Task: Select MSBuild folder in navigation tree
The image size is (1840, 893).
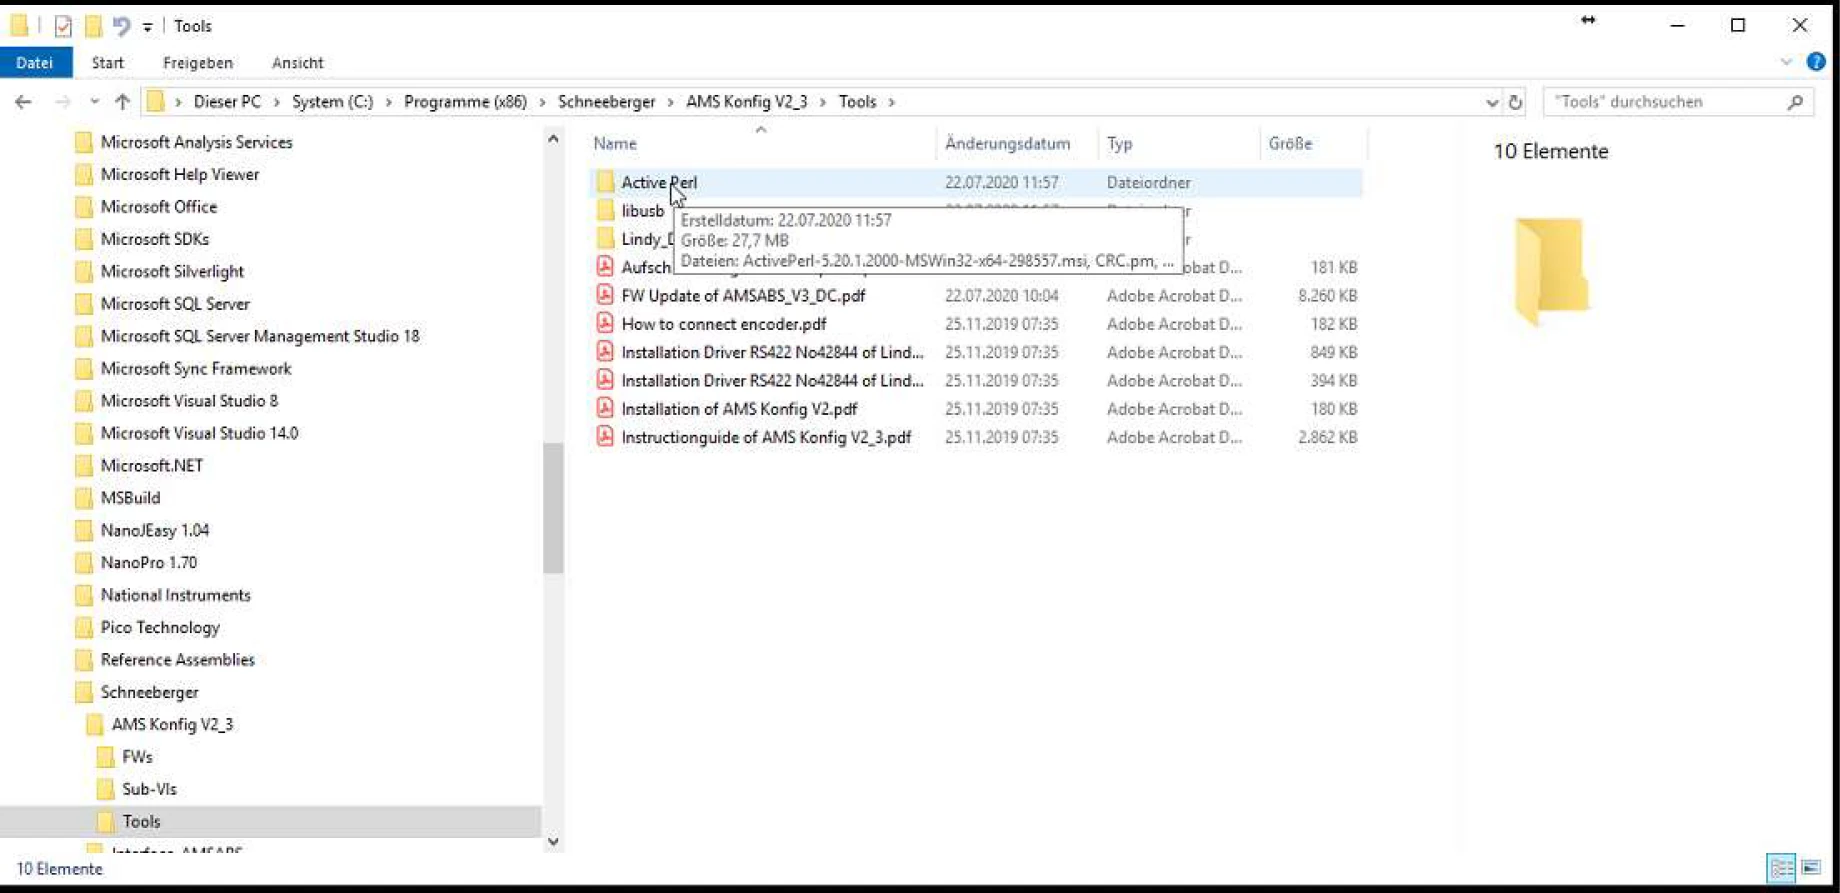Action: pyautogui.click(x=130, y=498)
